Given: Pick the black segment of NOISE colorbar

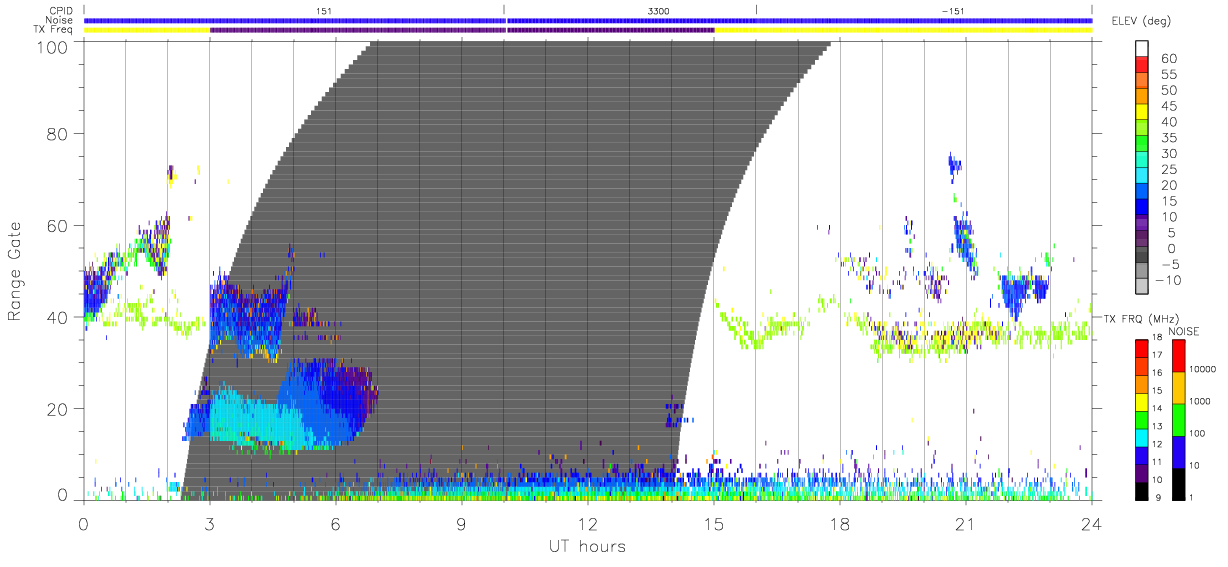Looking at the screenshot, I should coord(1178,482).
